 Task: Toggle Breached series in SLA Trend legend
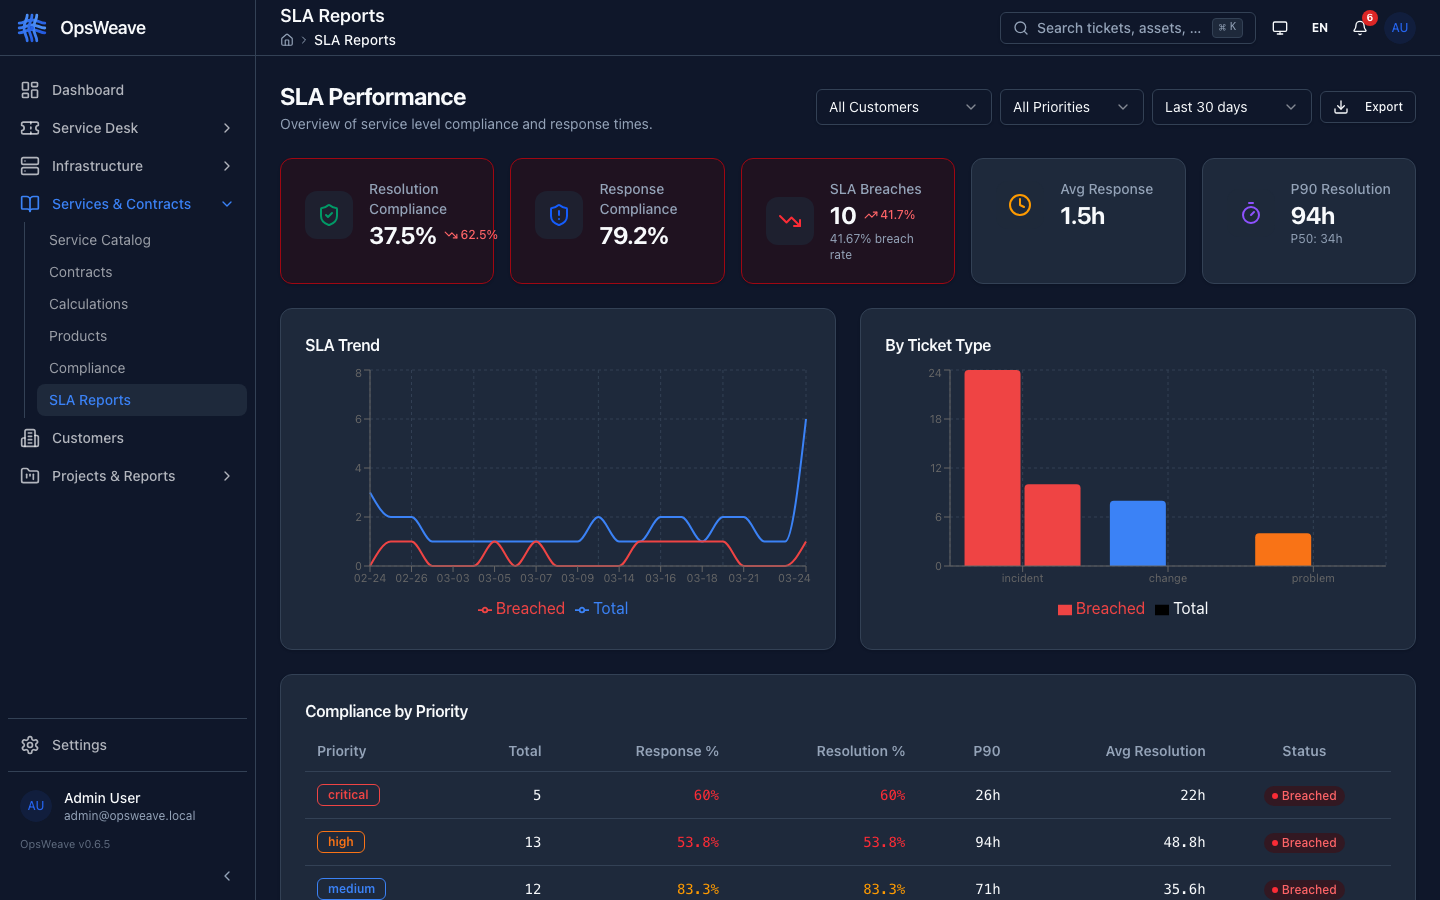(x=521, y=609)
